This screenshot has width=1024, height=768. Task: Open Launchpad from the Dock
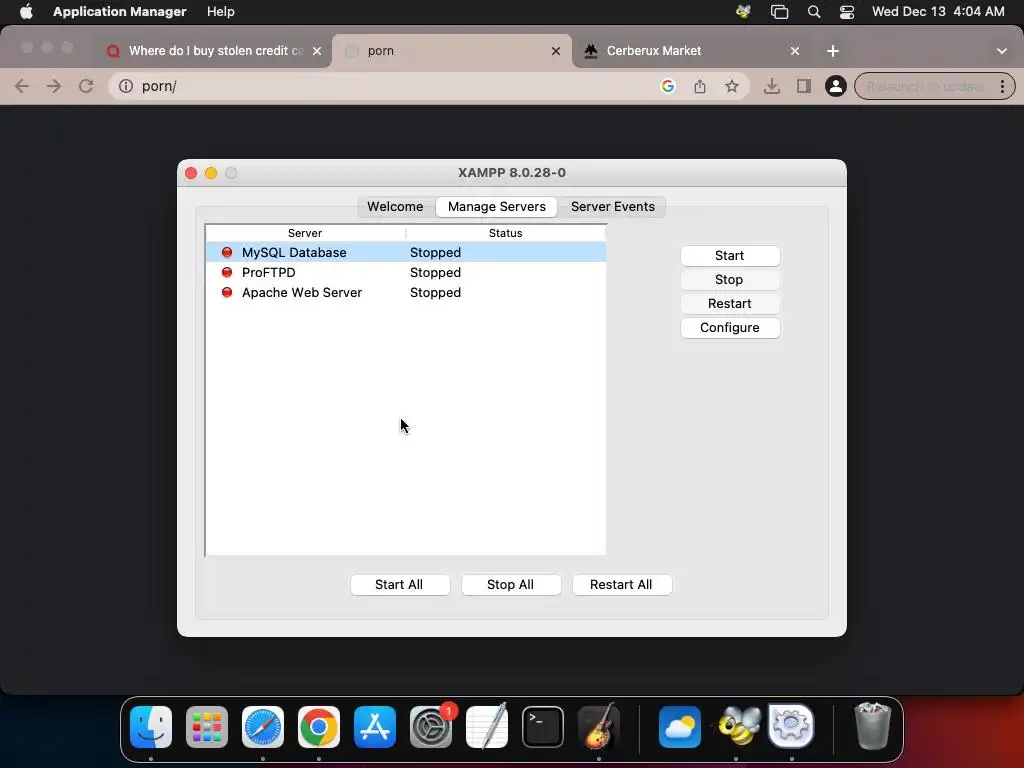(x=207, y=727)
